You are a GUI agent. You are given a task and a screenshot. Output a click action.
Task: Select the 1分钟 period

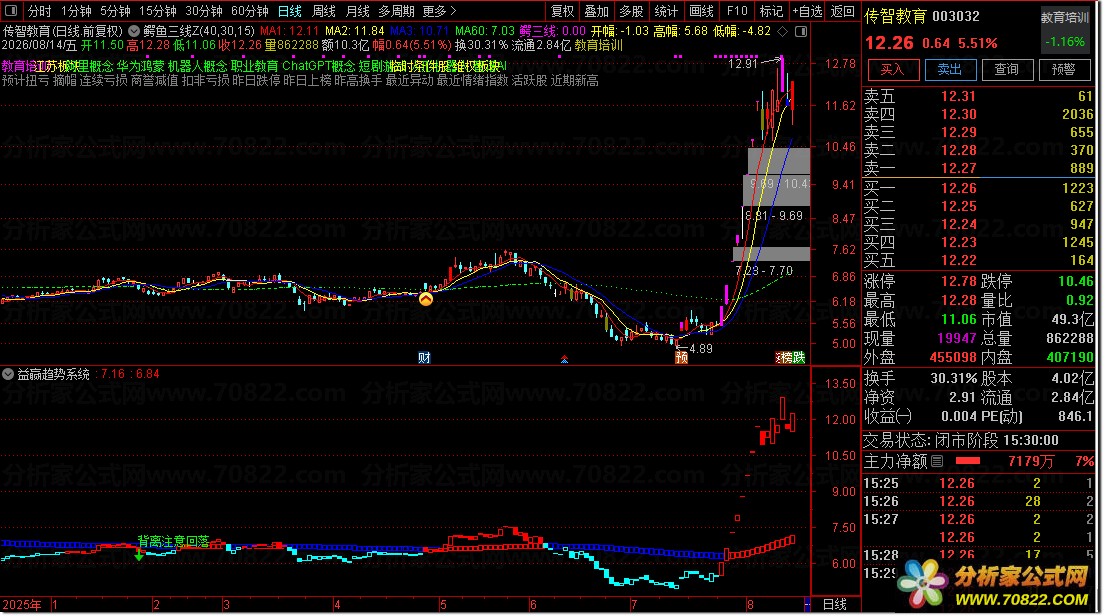pos(76,11)
